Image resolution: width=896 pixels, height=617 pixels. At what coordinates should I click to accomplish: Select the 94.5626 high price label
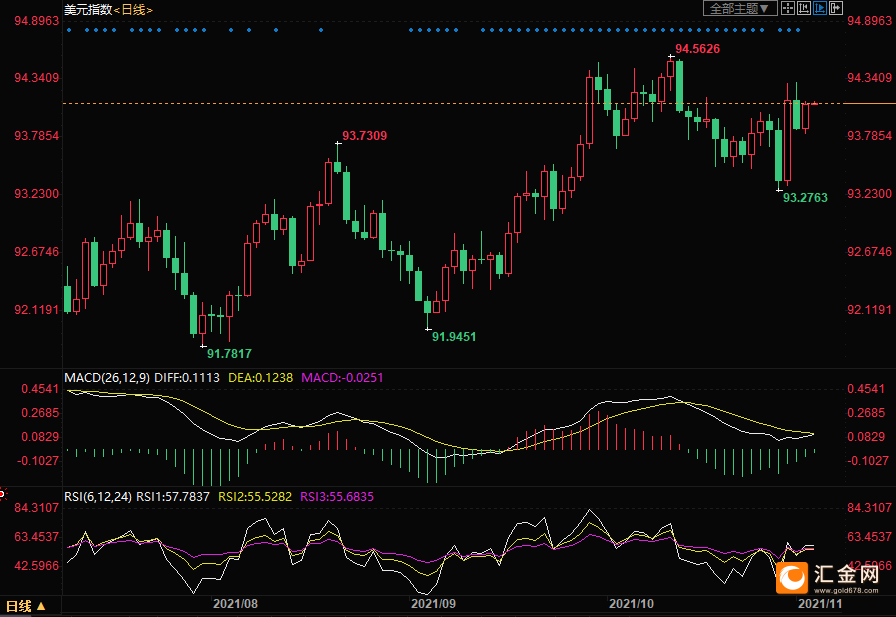pyautogui.click(x=697, y=49)
